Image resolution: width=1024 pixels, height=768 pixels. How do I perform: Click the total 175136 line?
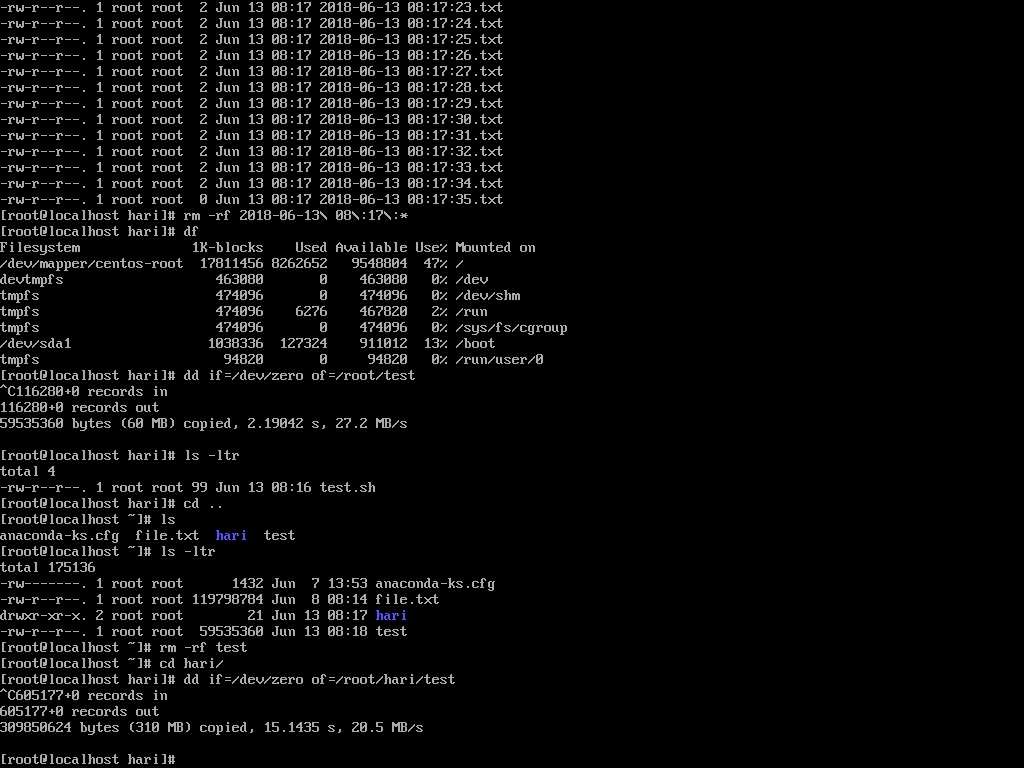point(48,568)
